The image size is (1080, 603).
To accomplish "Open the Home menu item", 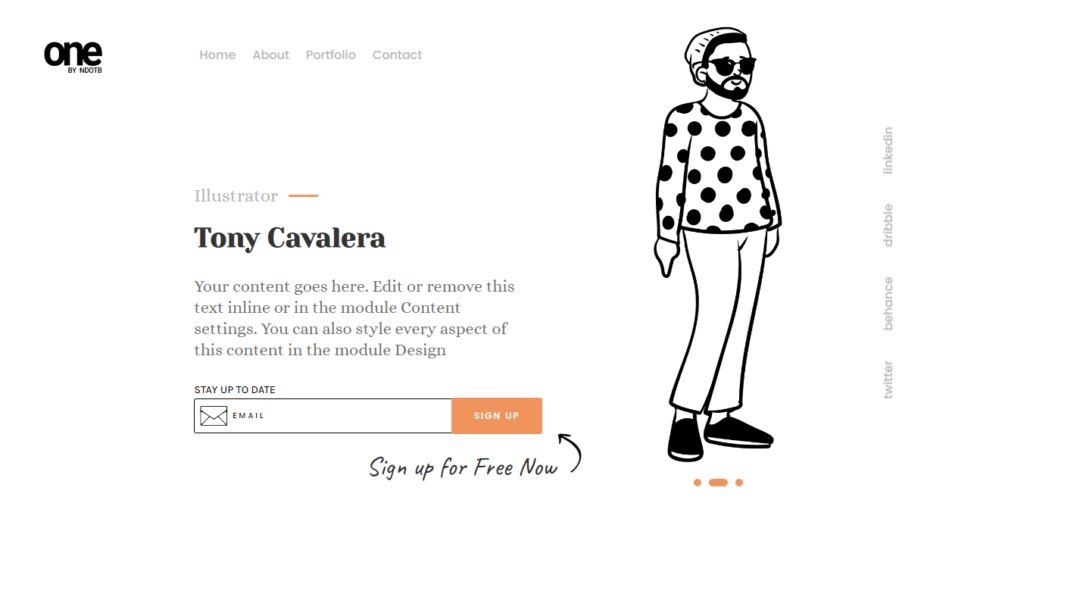I will [x=218, y=55].
